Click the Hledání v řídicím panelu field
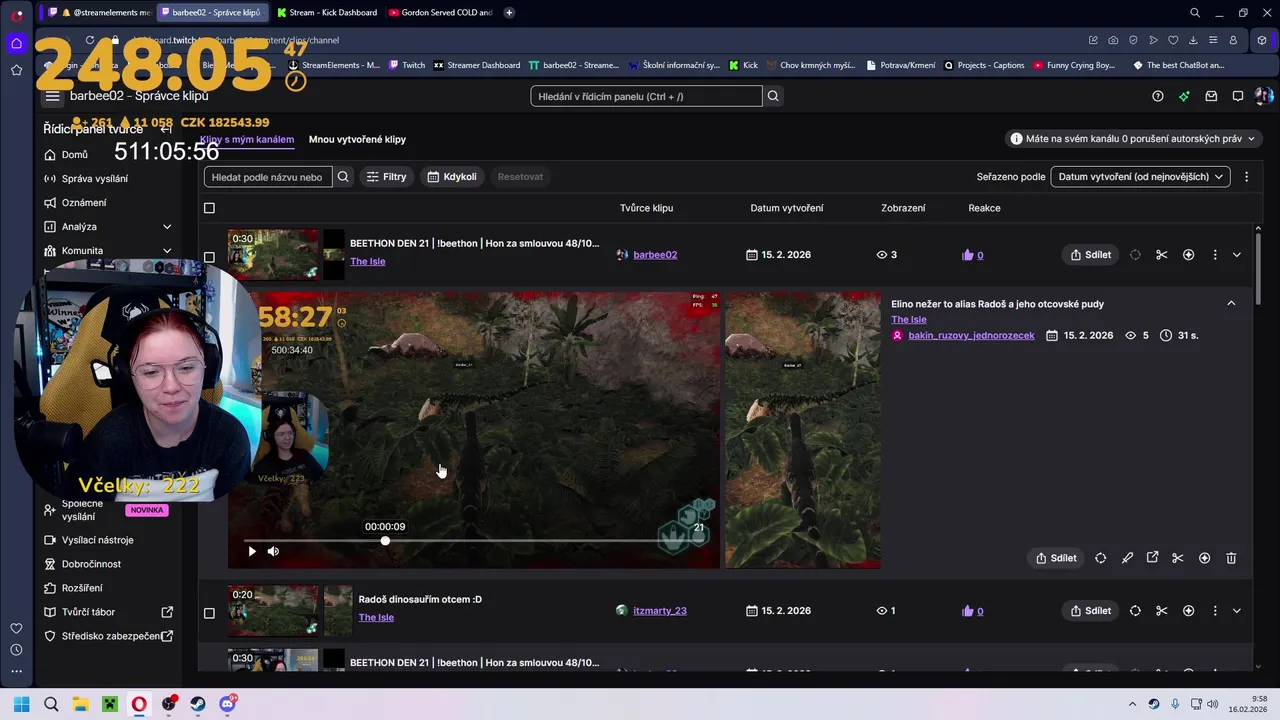Image resolution: width=1280 pixels, height=720 pixels. [646, 96]
